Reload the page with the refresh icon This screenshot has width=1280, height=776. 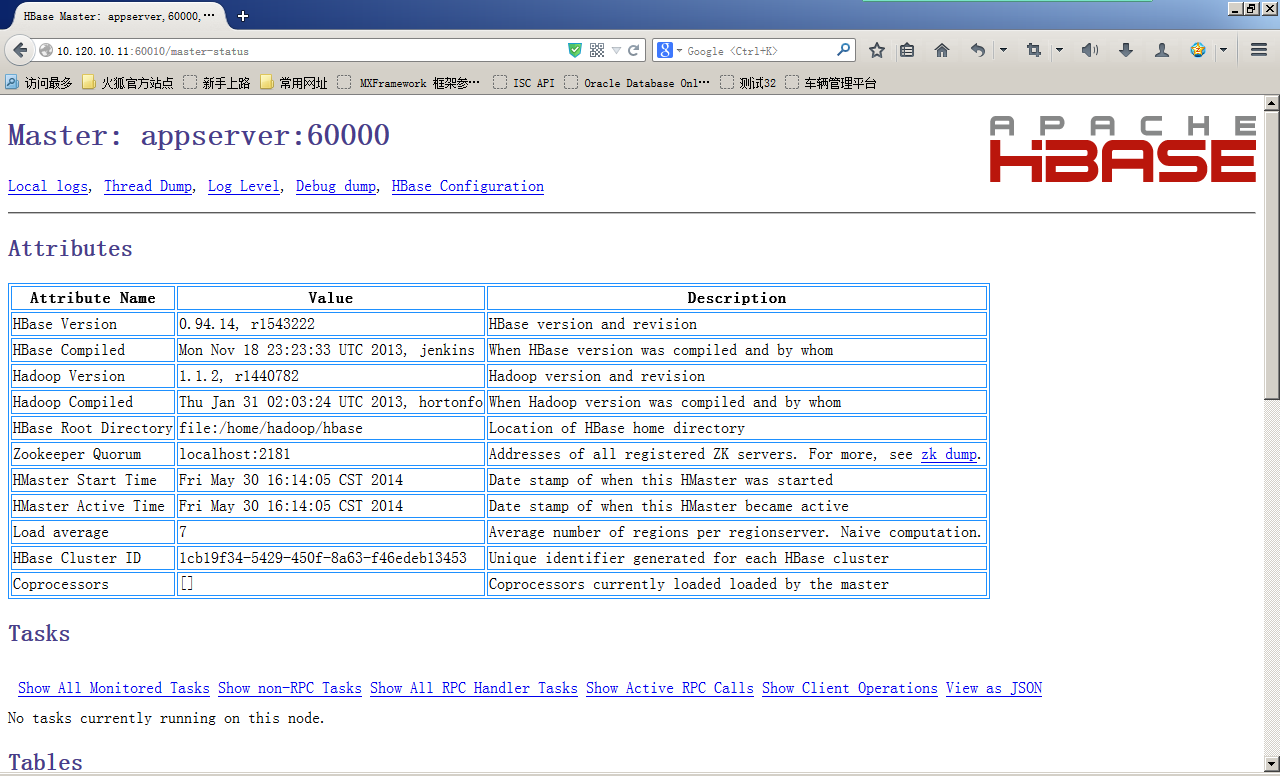(633, 50)
